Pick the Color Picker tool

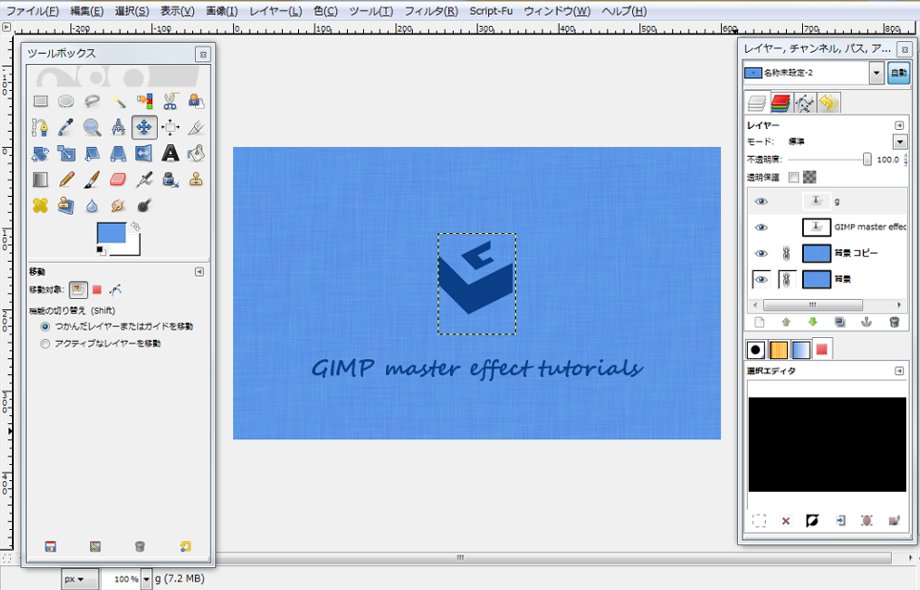66,127
